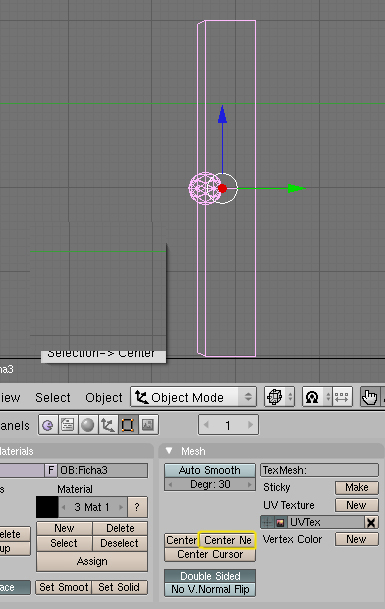Open the Object menu

click(x=104, y=397)
